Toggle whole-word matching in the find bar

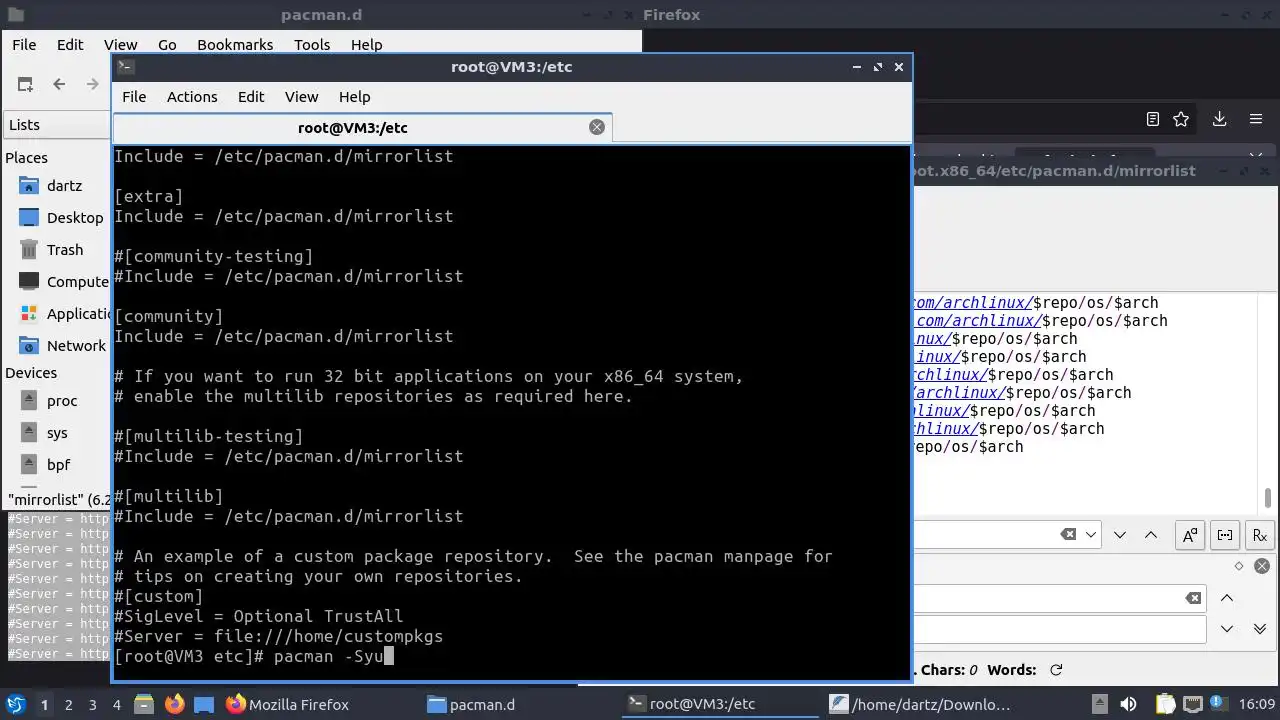1225,535
